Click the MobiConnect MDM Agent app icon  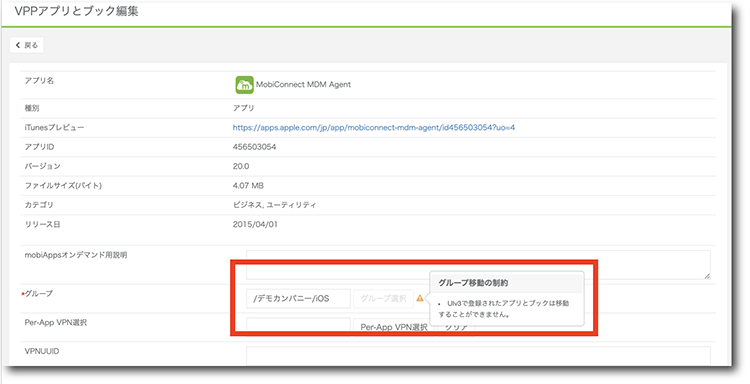[244, 85]
